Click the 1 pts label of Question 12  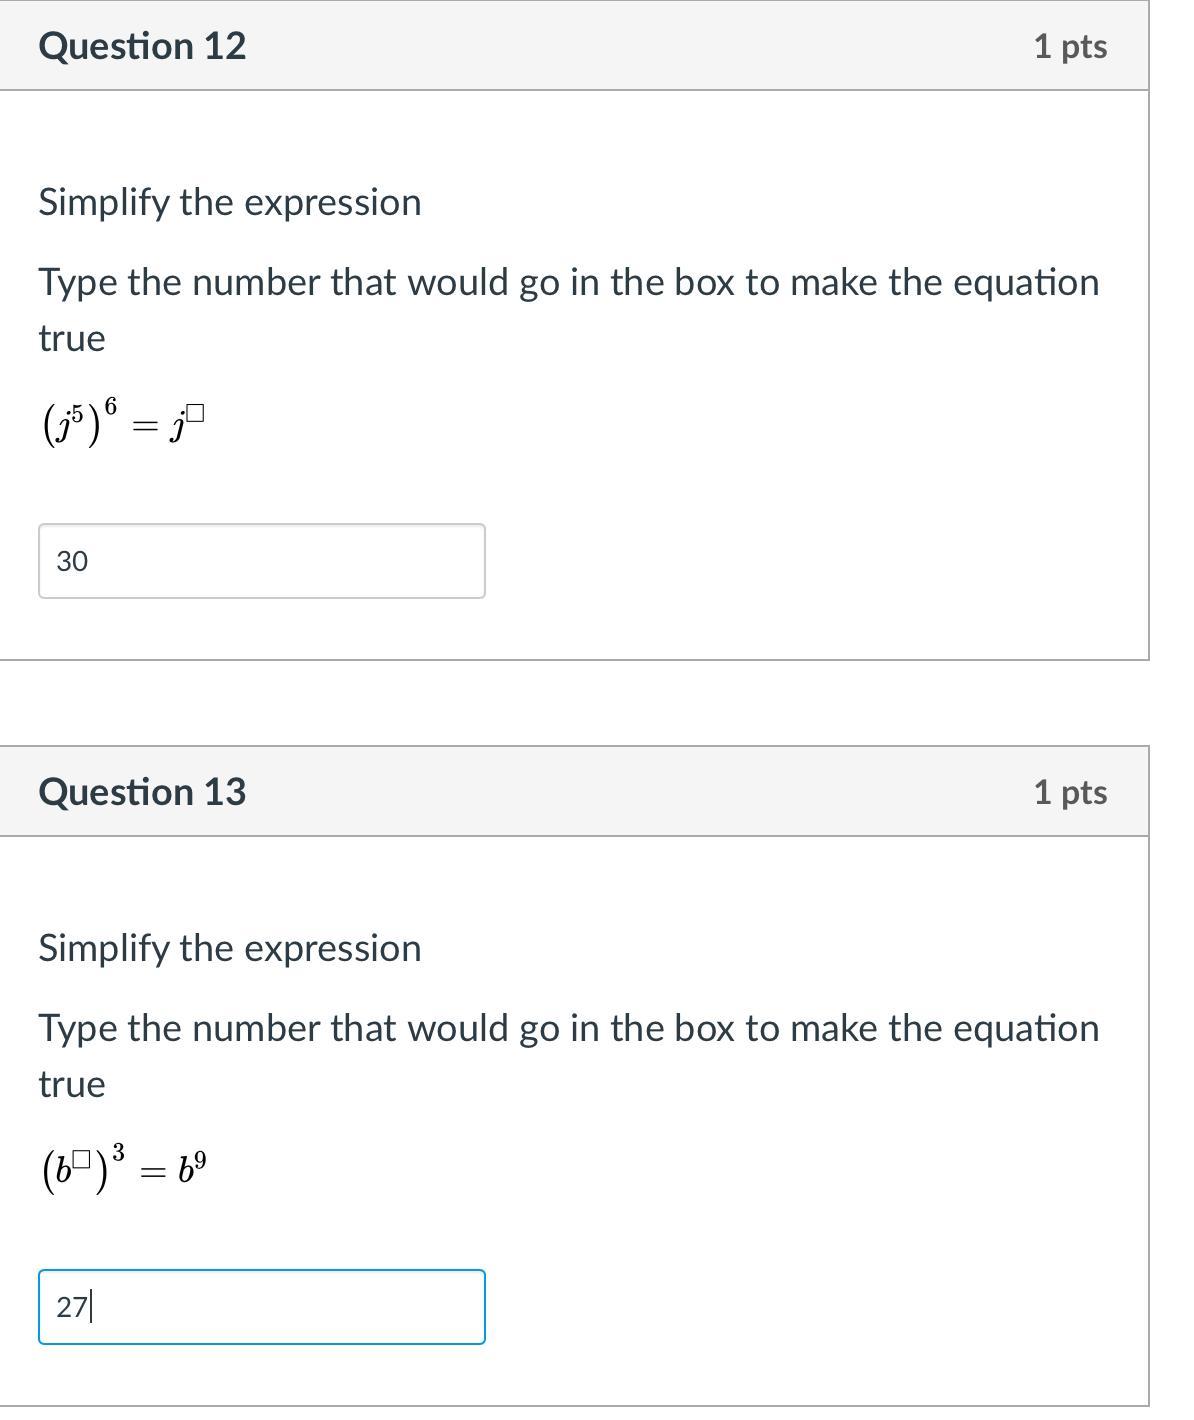pos(1070,46)
